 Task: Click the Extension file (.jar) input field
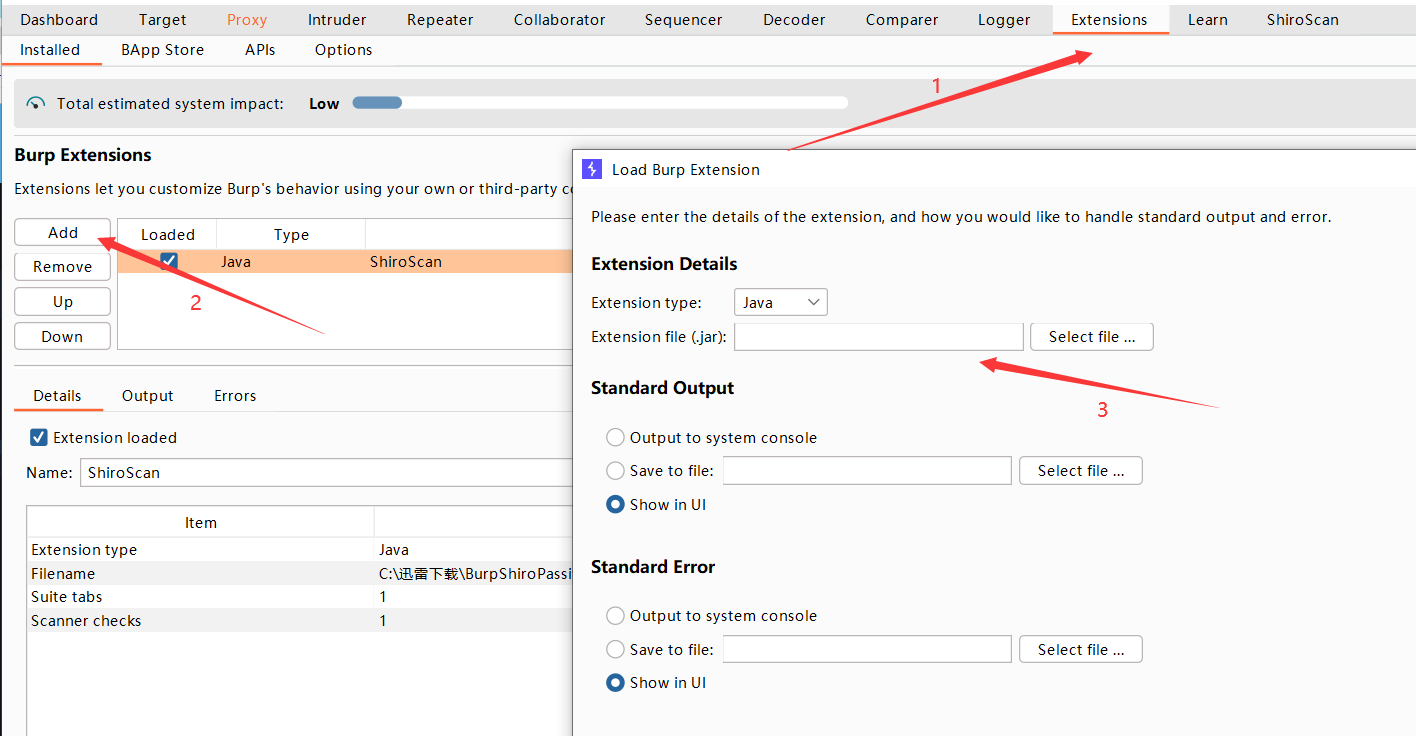coord(879,336)
